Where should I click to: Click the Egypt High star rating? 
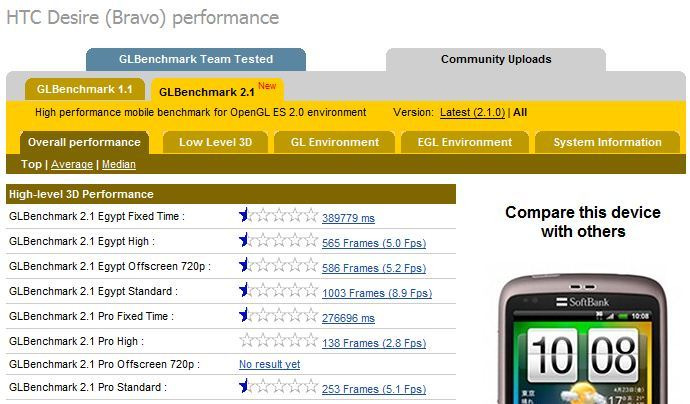tap(278, 240)
